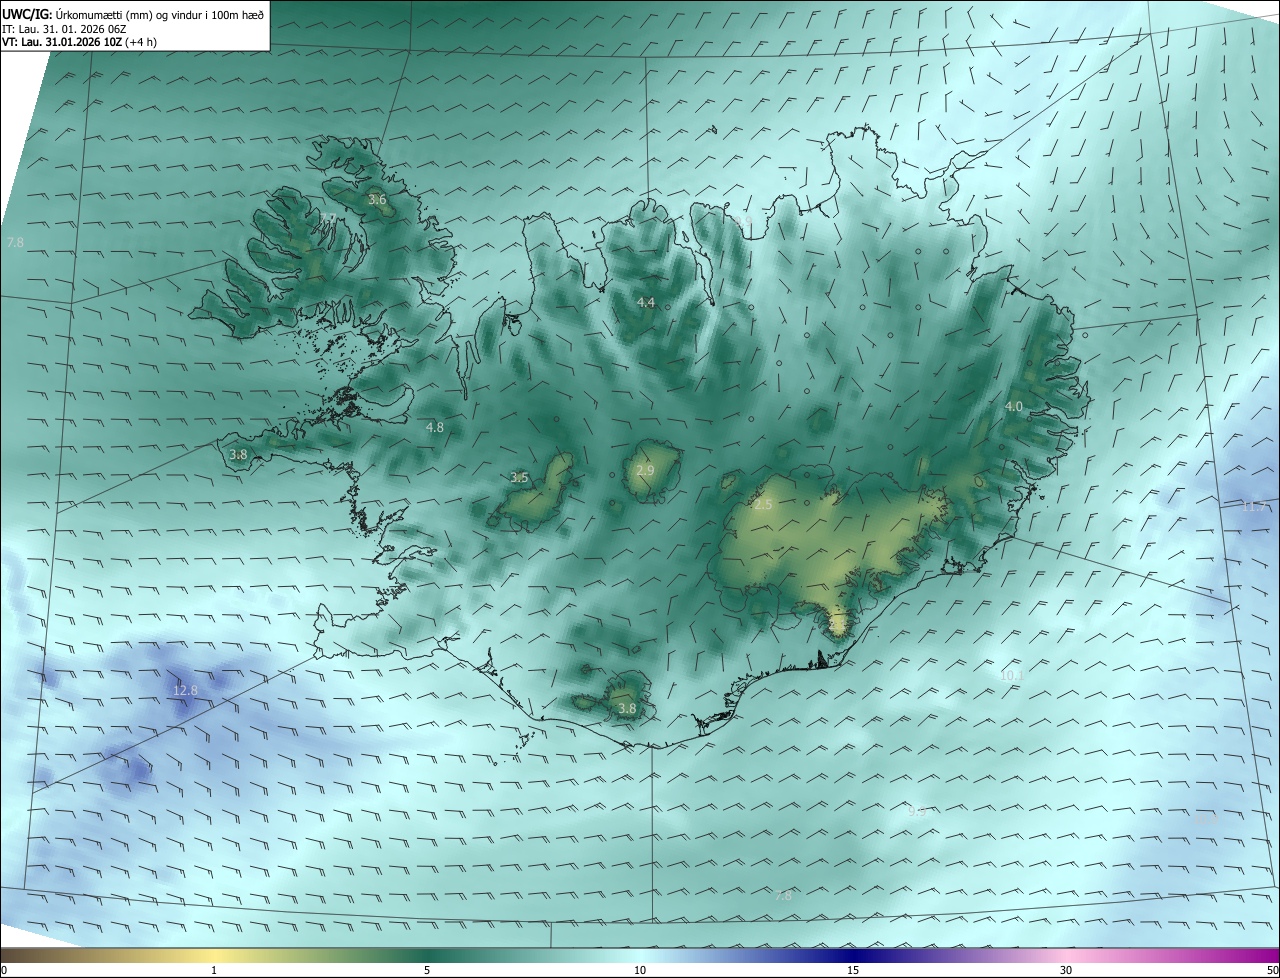Image resolution: width=1280 pixels, height=978 pixels.
Task: Pick the pale yellow colour above the 1 label
Action: click(x=214, y=955)
